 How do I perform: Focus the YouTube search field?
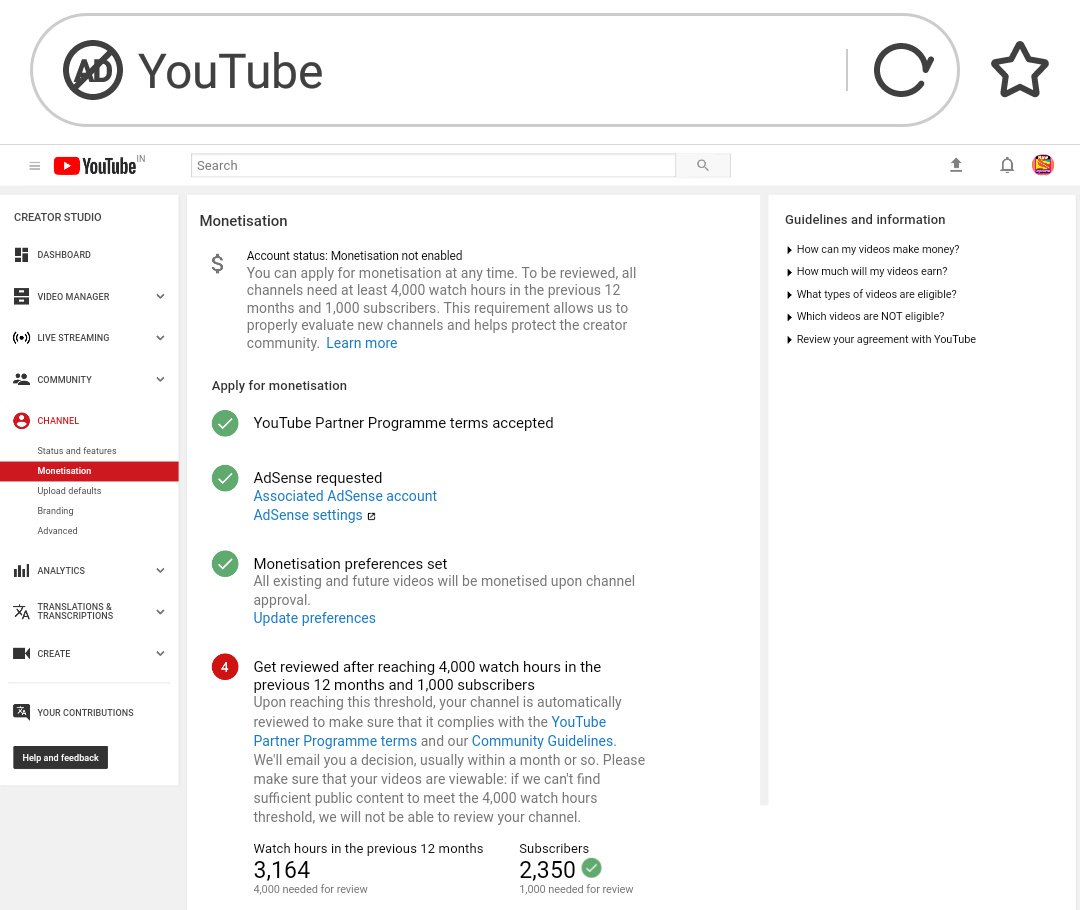click(x=433, y=165)
